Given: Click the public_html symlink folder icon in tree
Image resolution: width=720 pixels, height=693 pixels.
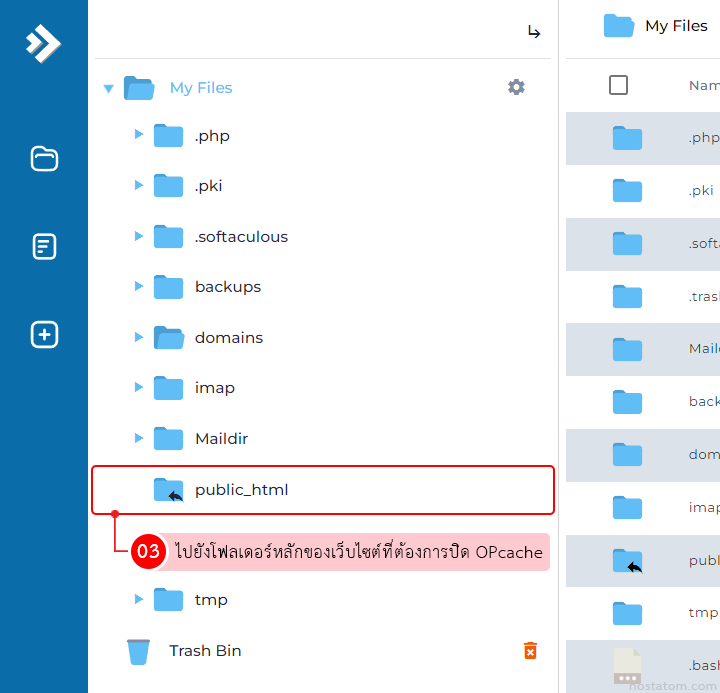Looking at the screenshot, I should tap(168, 490).
